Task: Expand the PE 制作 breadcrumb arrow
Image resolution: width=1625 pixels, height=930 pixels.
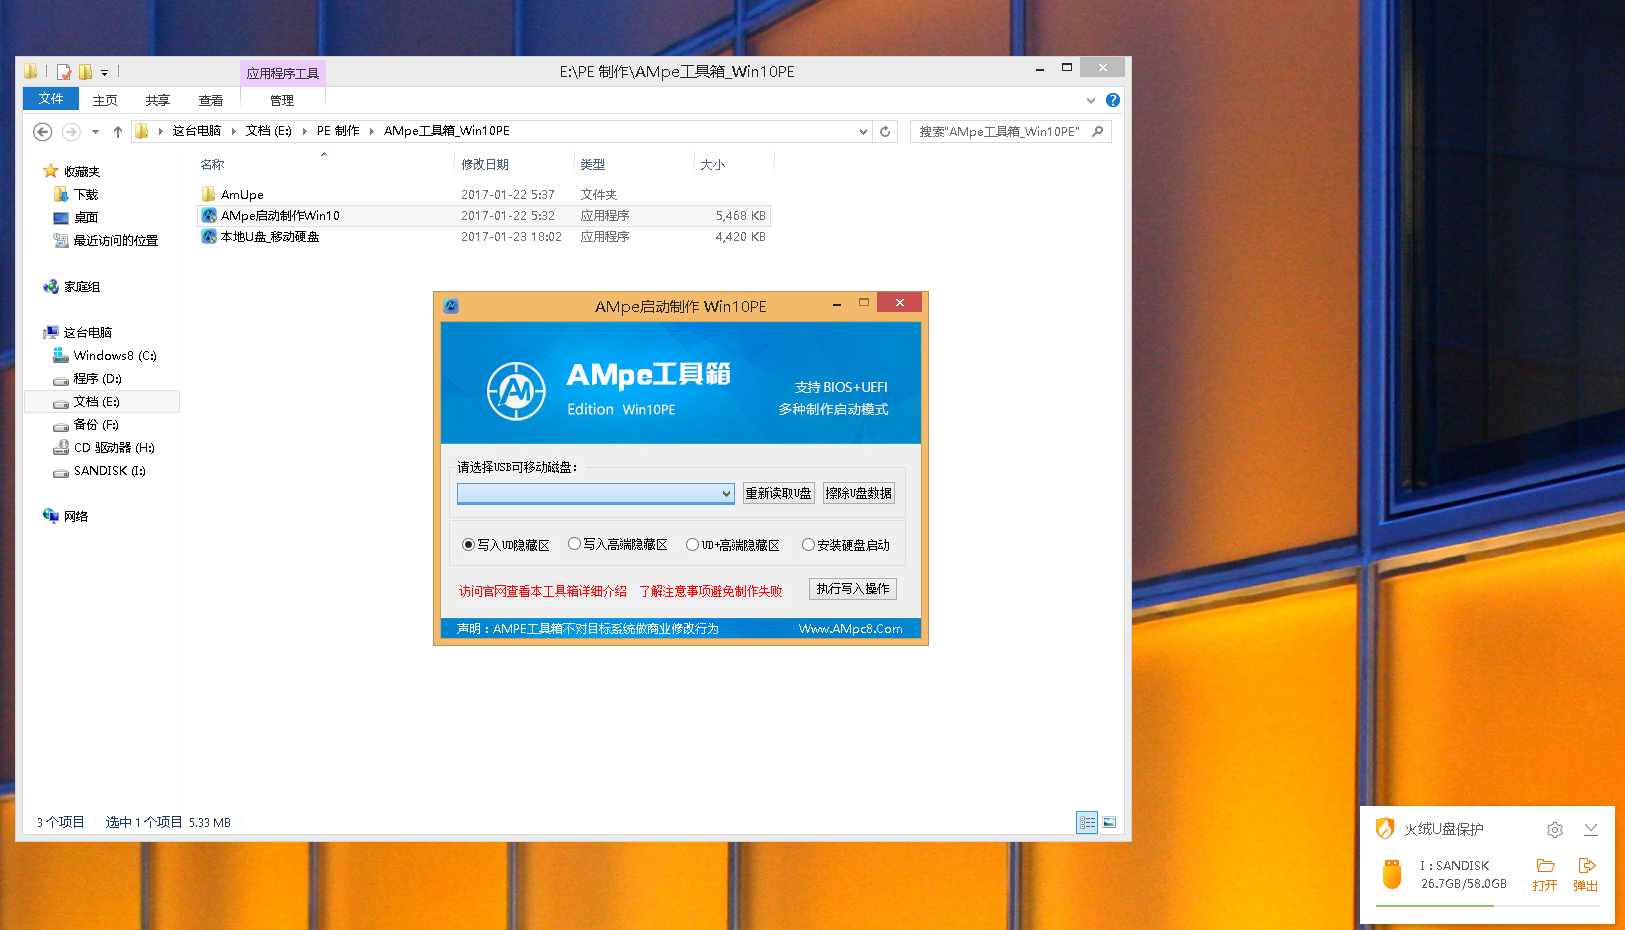Action: point(371,131)
